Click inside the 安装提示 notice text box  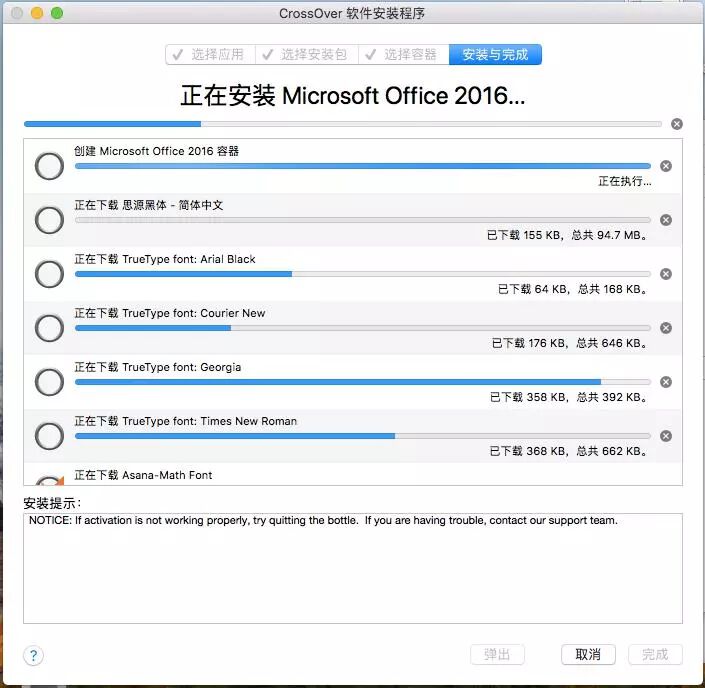point(353,568)
